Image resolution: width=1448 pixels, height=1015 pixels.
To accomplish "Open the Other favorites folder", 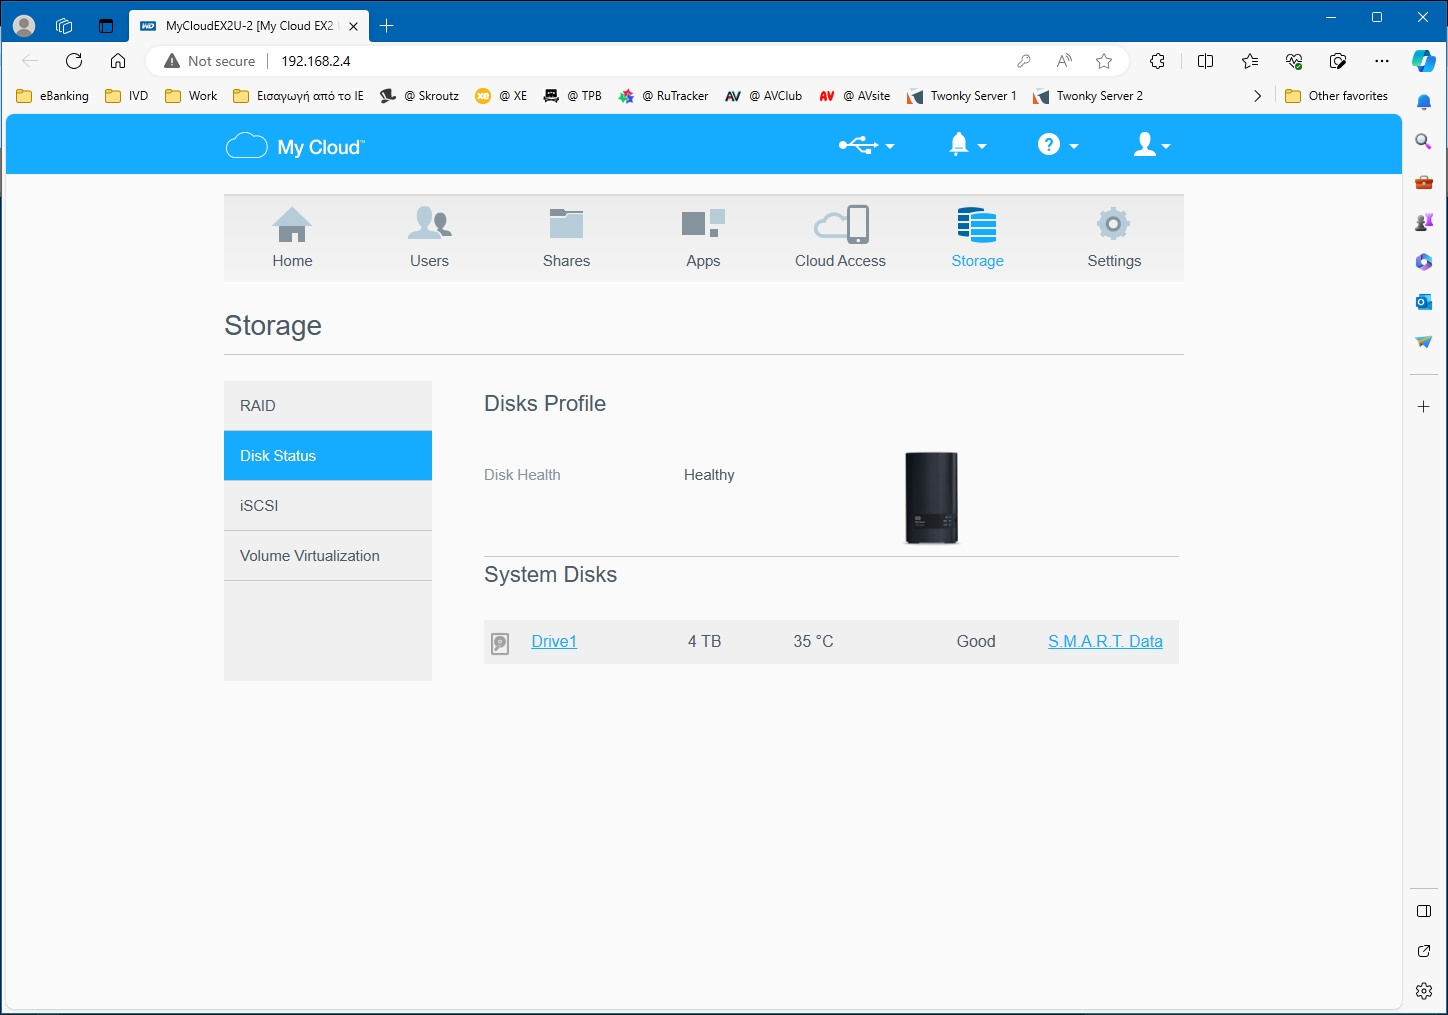I will click(1336, 96).
